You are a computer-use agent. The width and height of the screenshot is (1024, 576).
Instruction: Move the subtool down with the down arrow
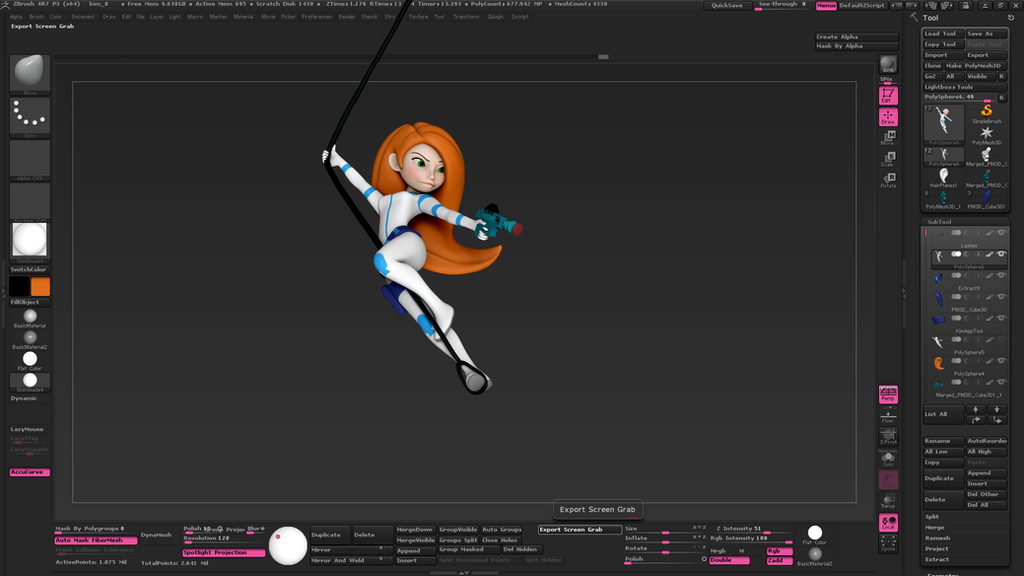pos(997,409)
